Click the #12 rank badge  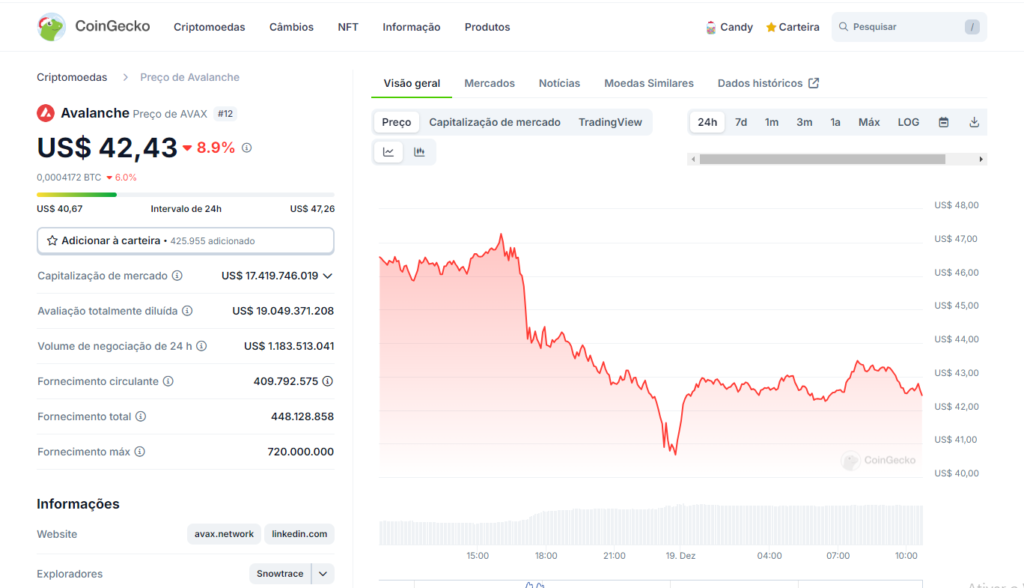click(225, 114)
